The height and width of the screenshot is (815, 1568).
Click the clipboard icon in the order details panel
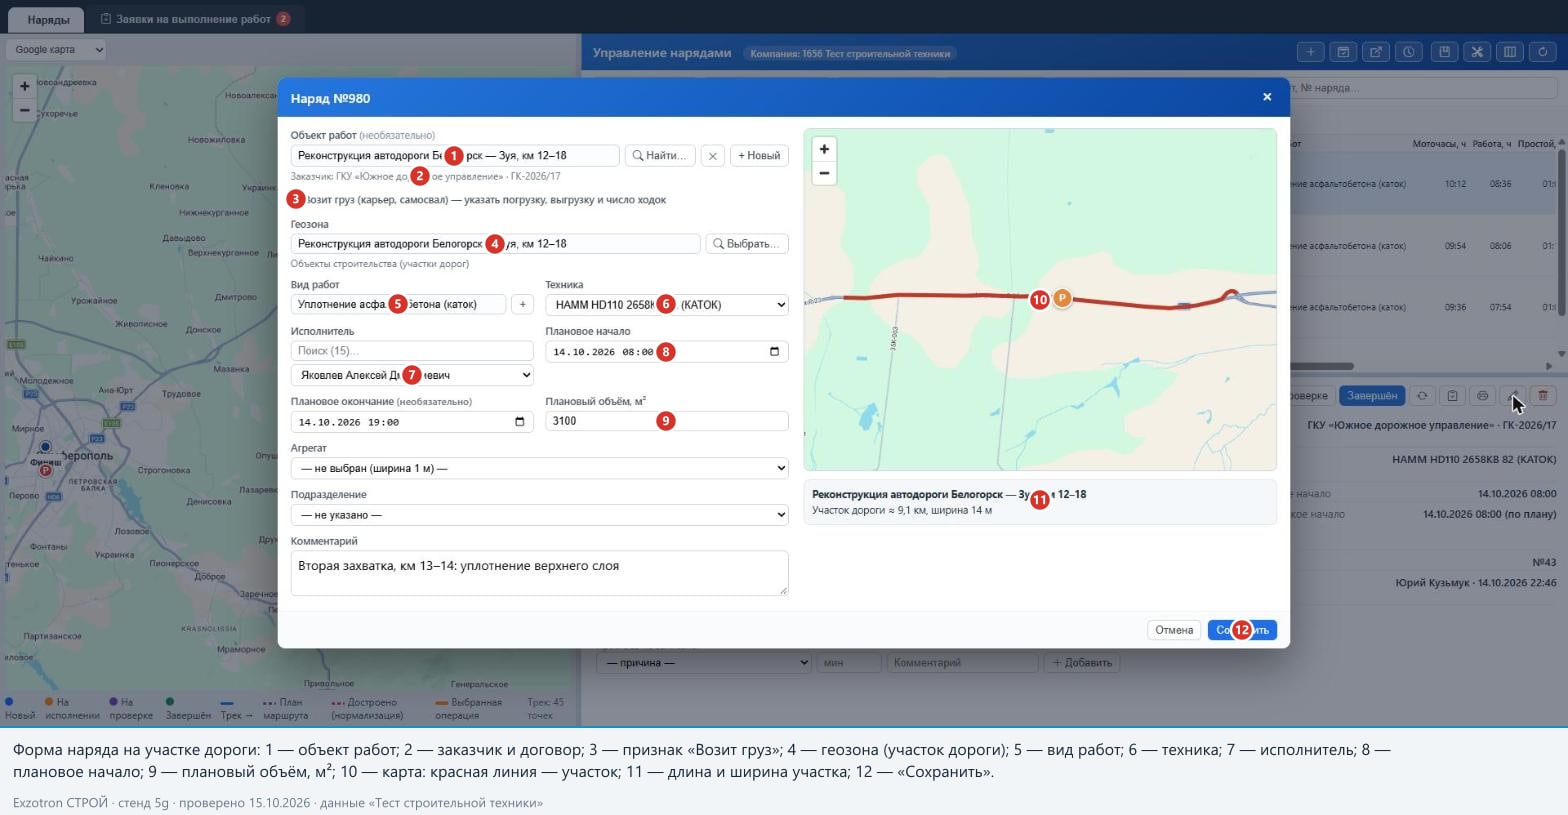click(x=1452, y=396)
